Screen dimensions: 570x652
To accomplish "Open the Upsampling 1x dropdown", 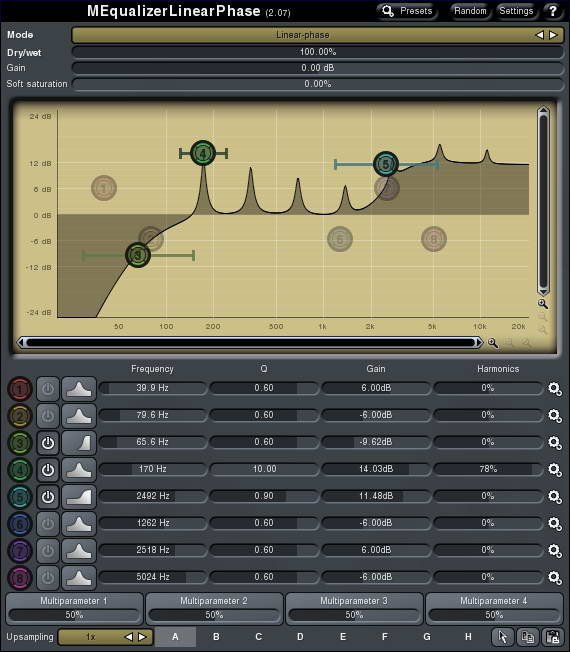I will [x=91, y=637].
